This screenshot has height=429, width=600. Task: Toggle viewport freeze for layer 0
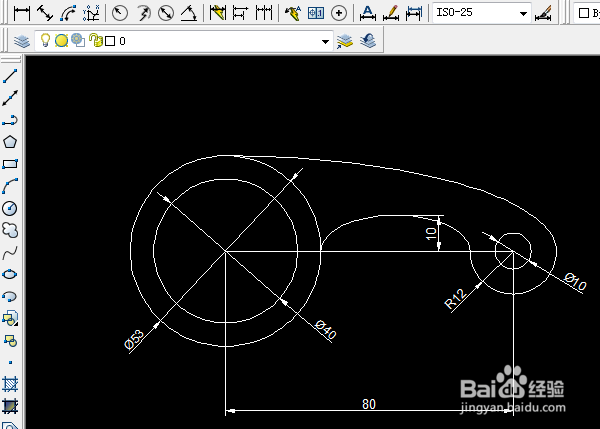click(x=78, y=40)
